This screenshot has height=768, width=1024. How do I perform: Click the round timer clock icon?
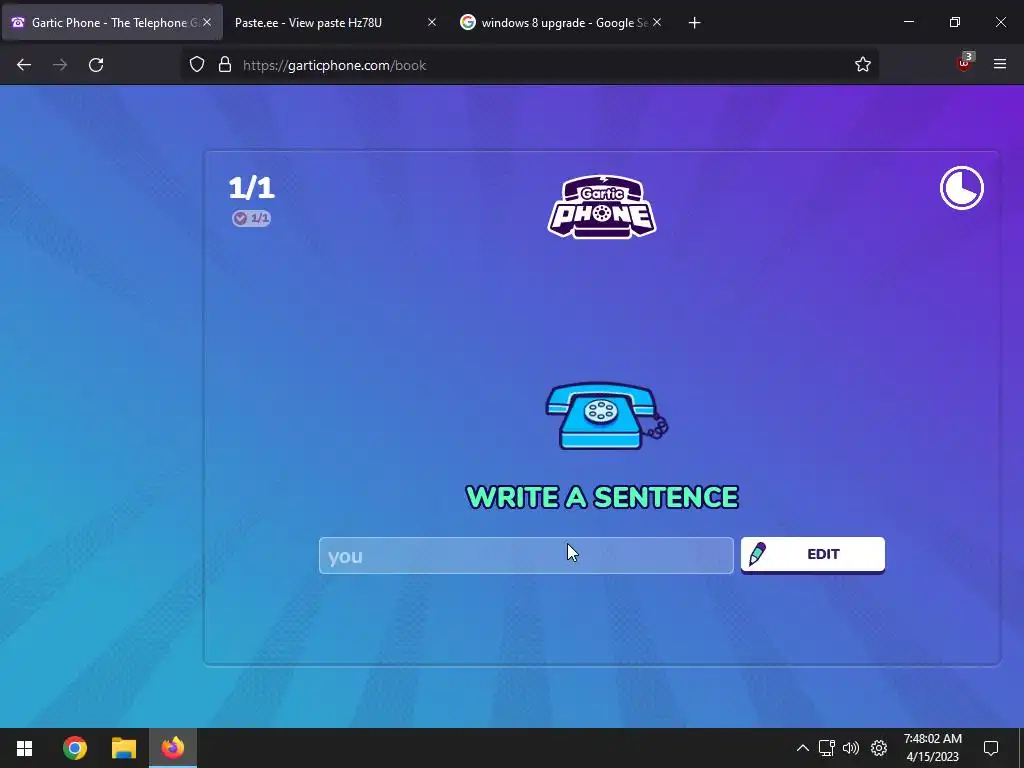(x=961, y=188)
